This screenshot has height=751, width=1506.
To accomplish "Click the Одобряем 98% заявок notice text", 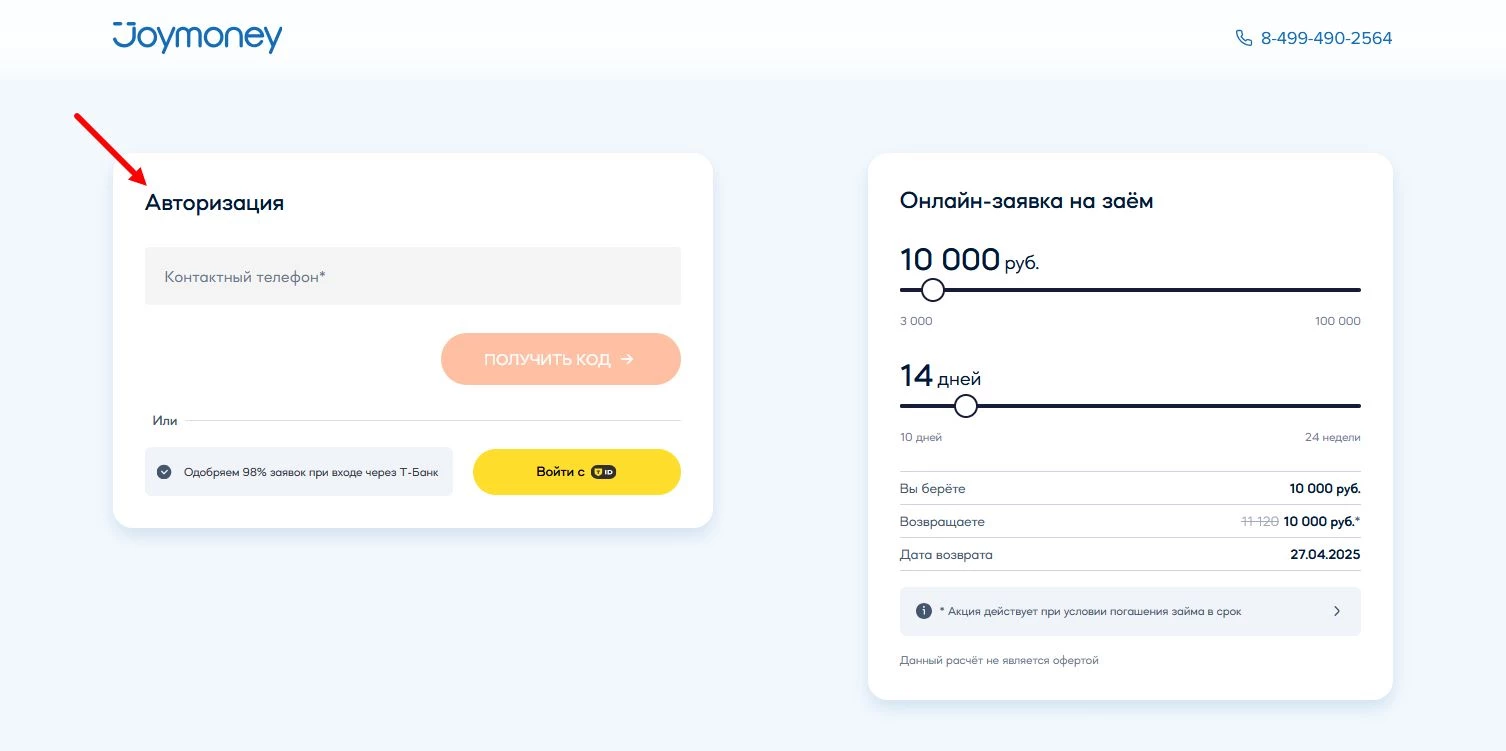I will click(x=311, y=472).
